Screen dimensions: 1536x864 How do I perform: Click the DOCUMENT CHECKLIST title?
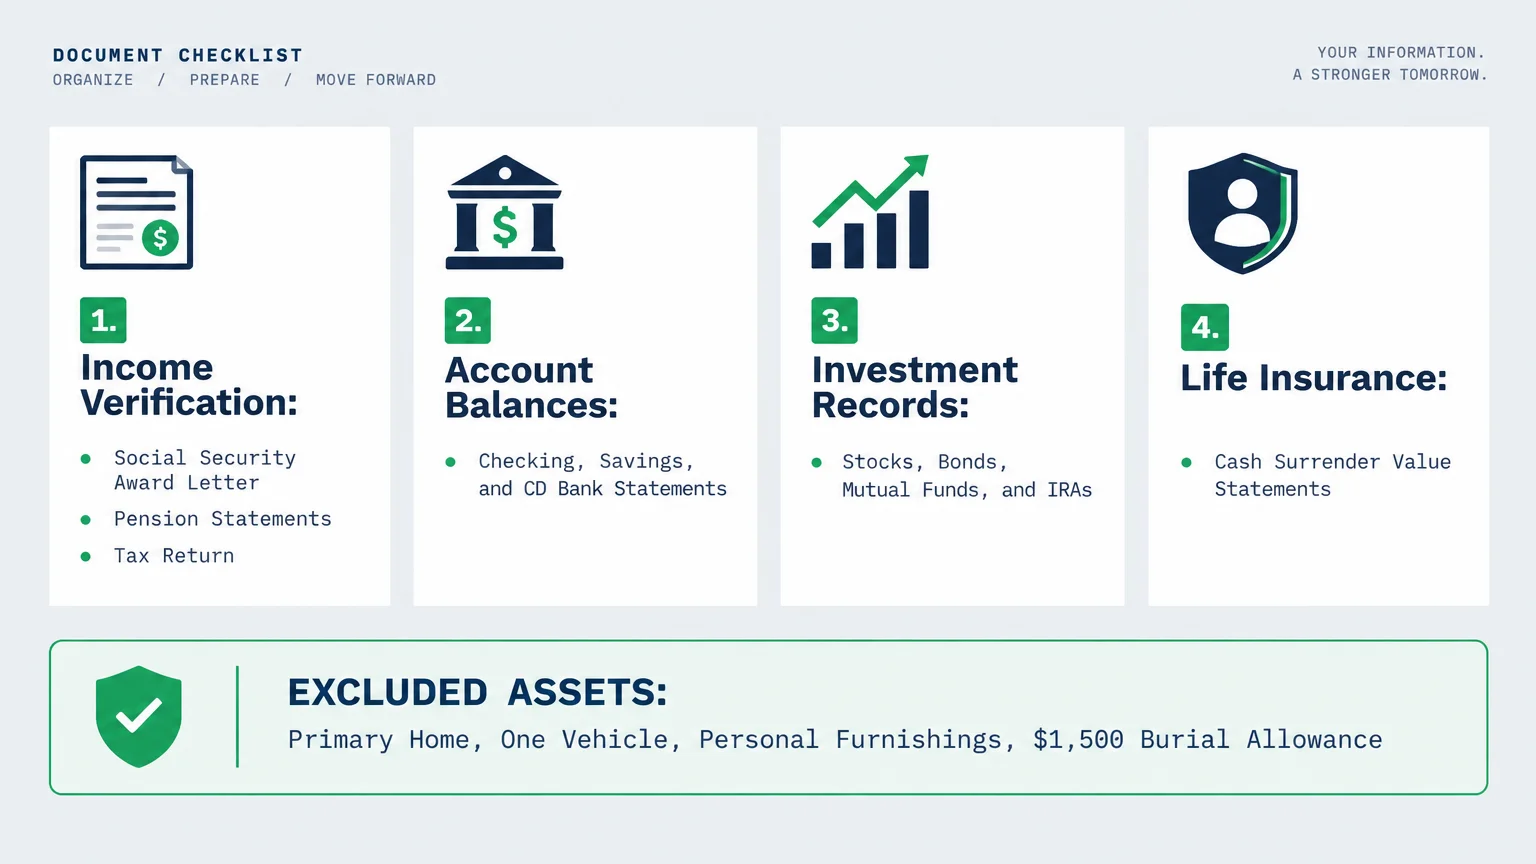click(178, 55)
